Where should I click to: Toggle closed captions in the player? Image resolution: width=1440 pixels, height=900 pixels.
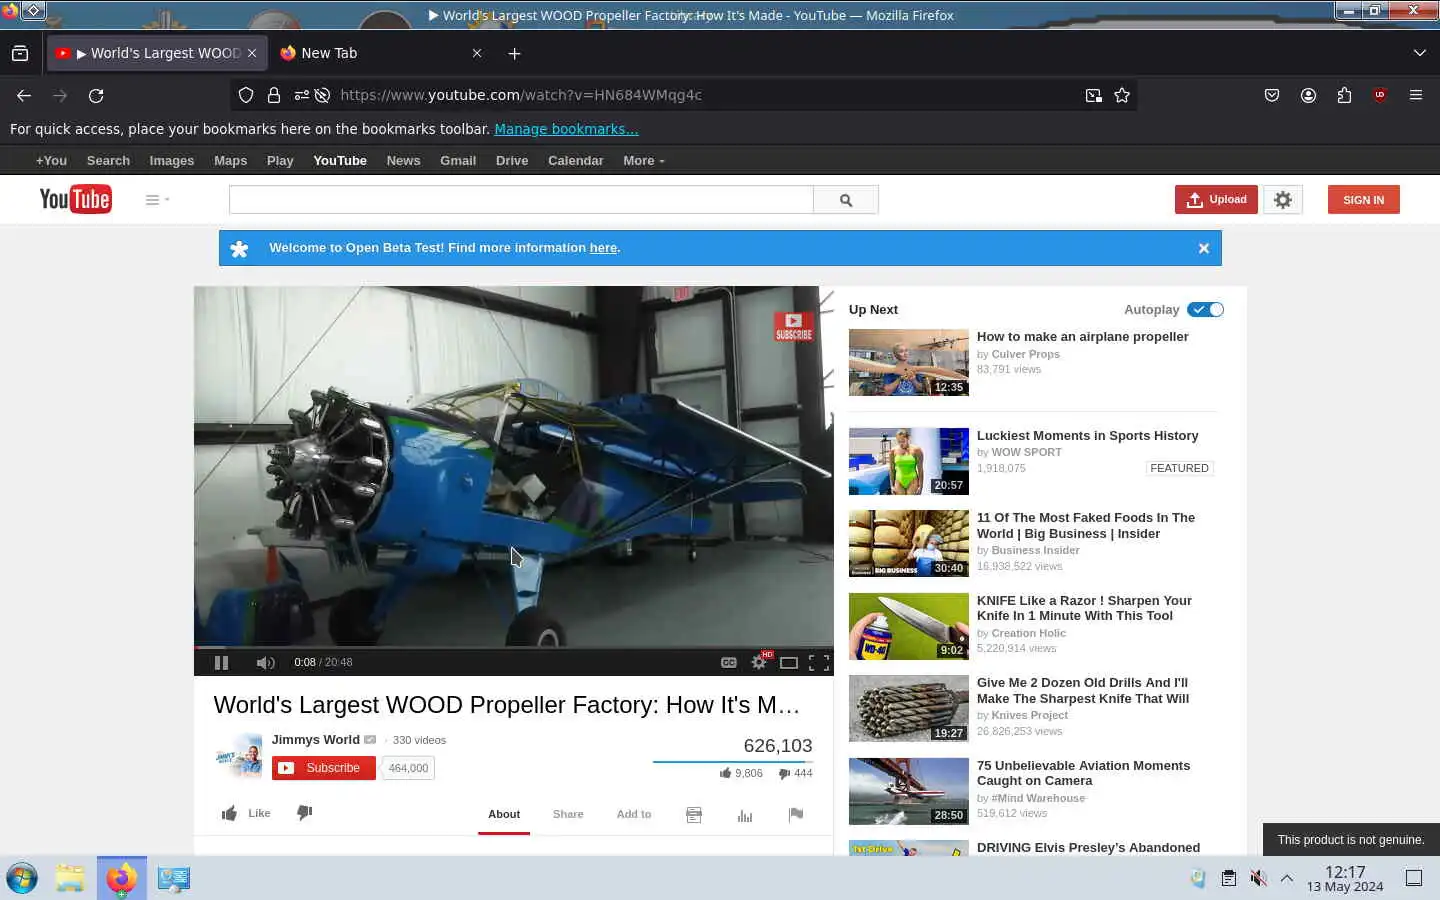coord(729,663)
